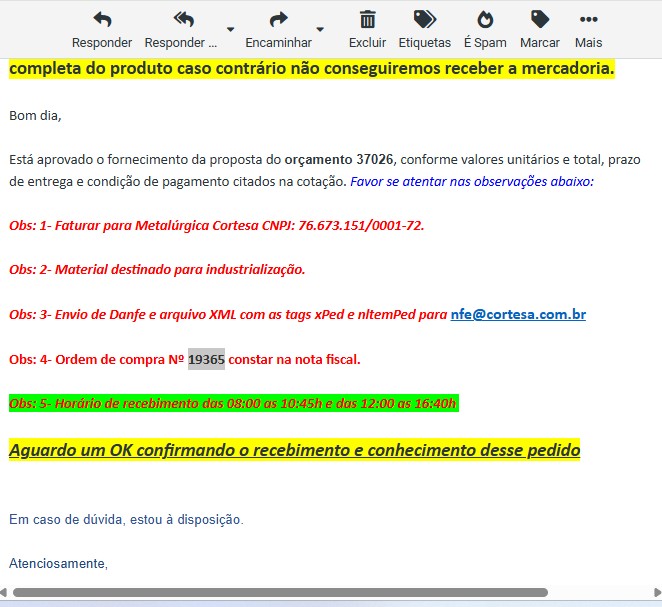This screenshot has height=607, width=662.
Task: Click the Obs: 1 Faturar para Metalúrgica line
Action: [216, 225]
